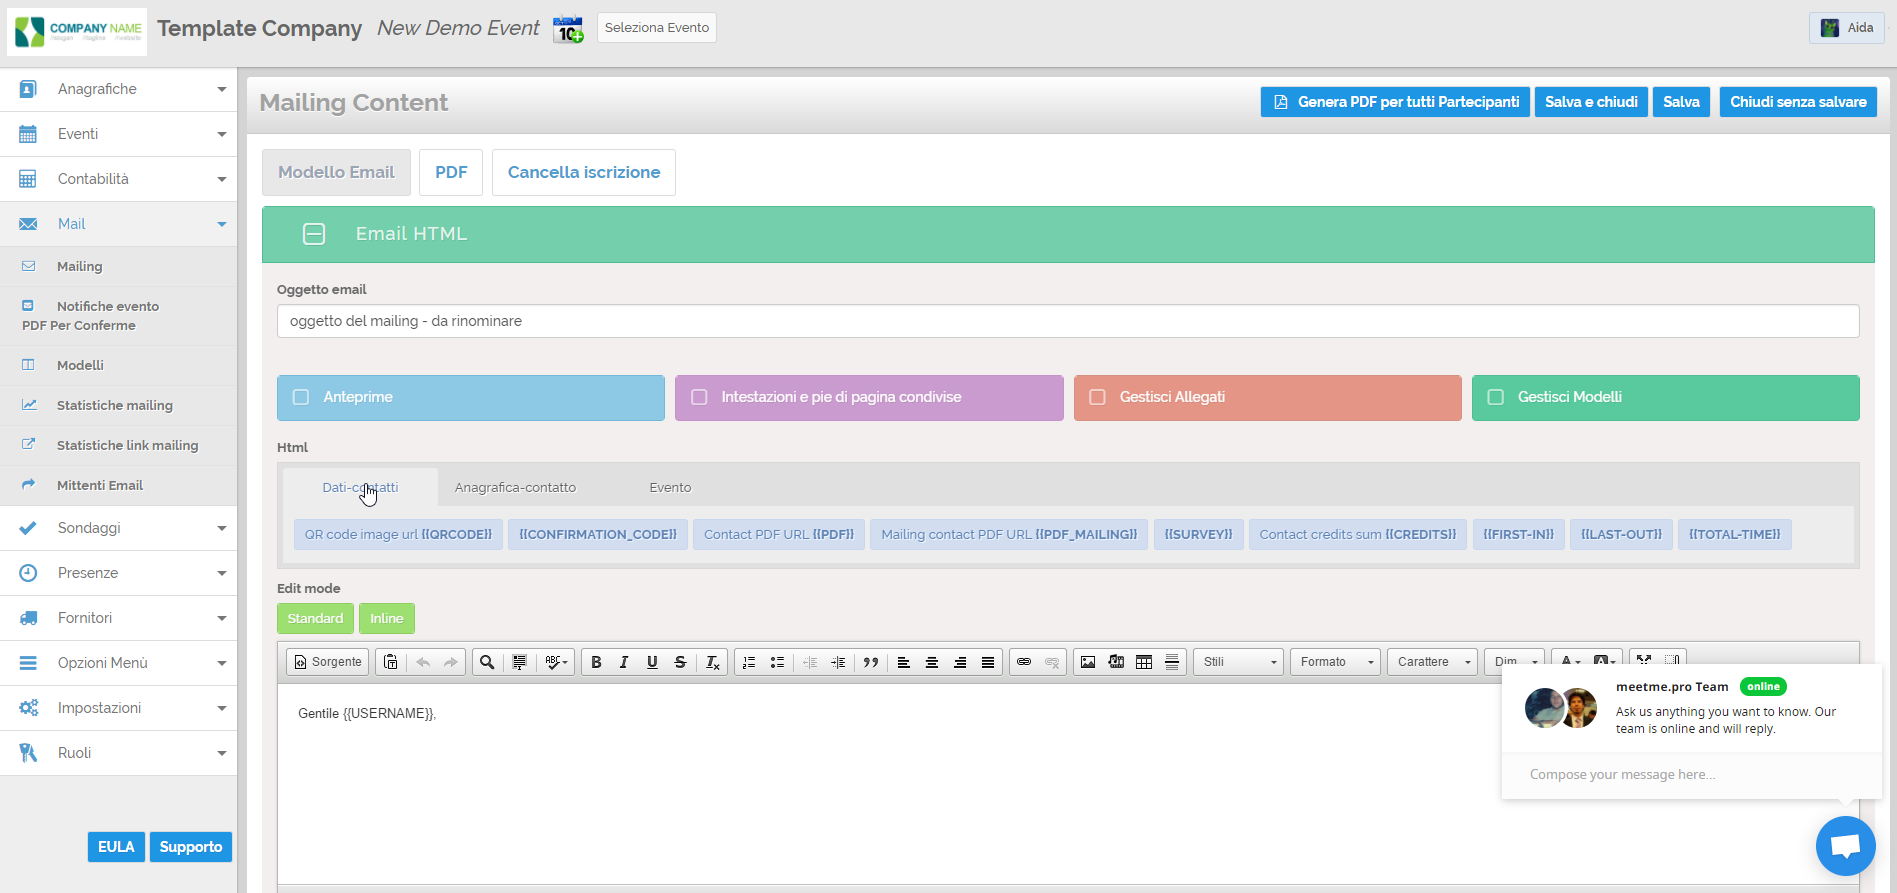This screenshot has width=1897, height=893.
Task: Tick Intestazioni e pie di pagina condivise checkbox
Action: point(699,397)
